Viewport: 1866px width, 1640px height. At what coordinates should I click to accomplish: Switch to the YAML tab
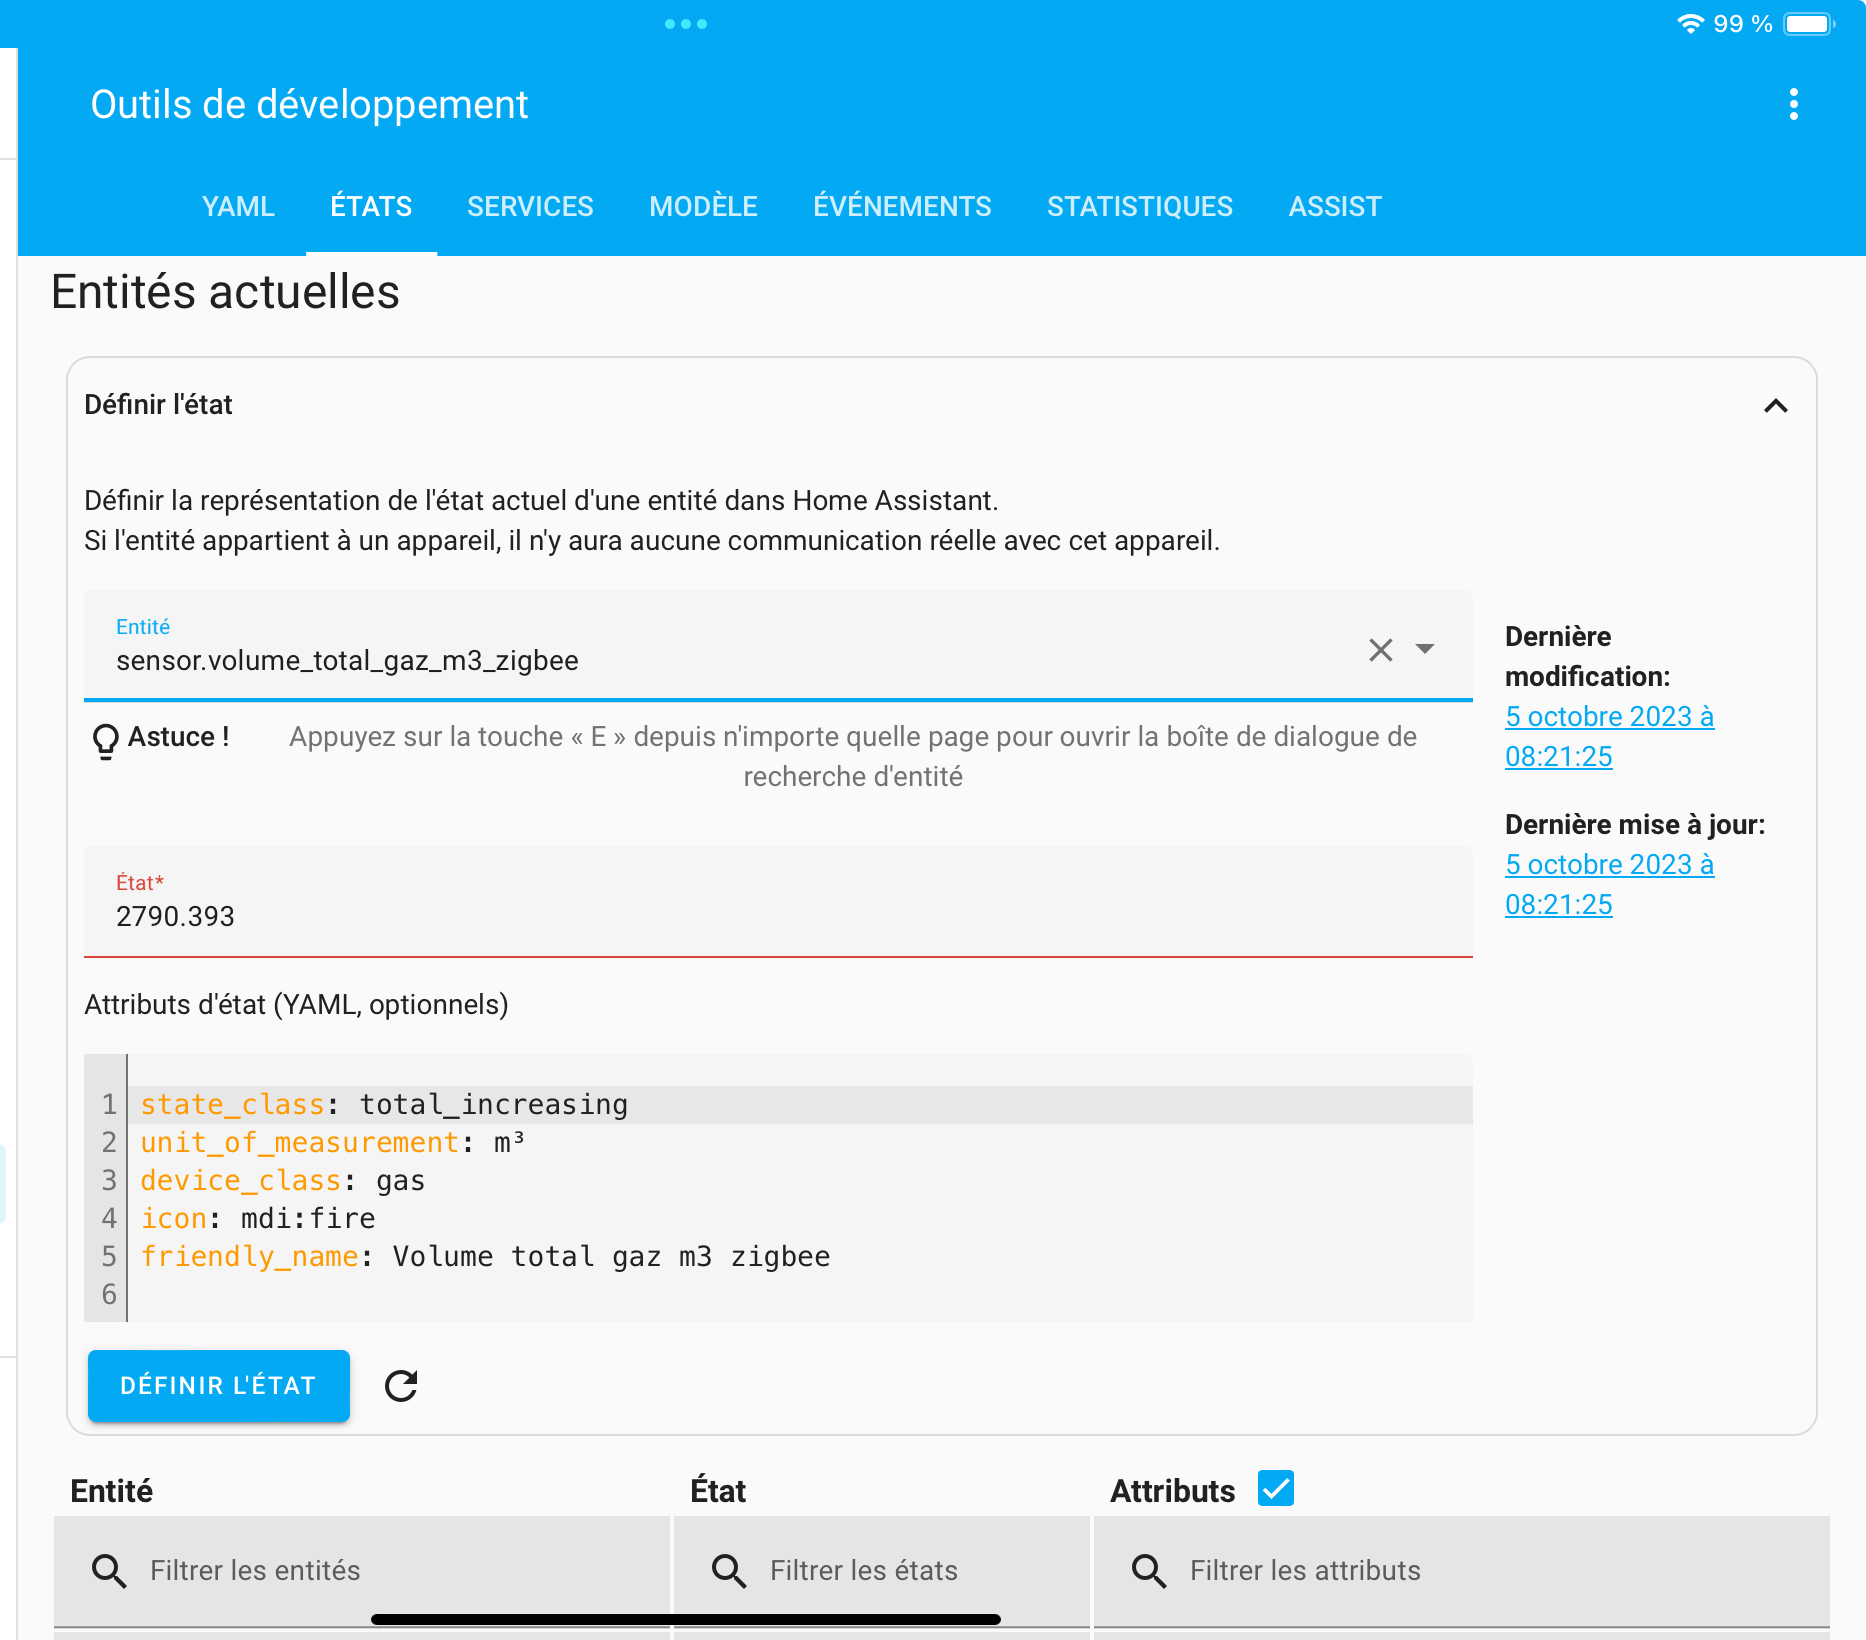coord(238,207)
